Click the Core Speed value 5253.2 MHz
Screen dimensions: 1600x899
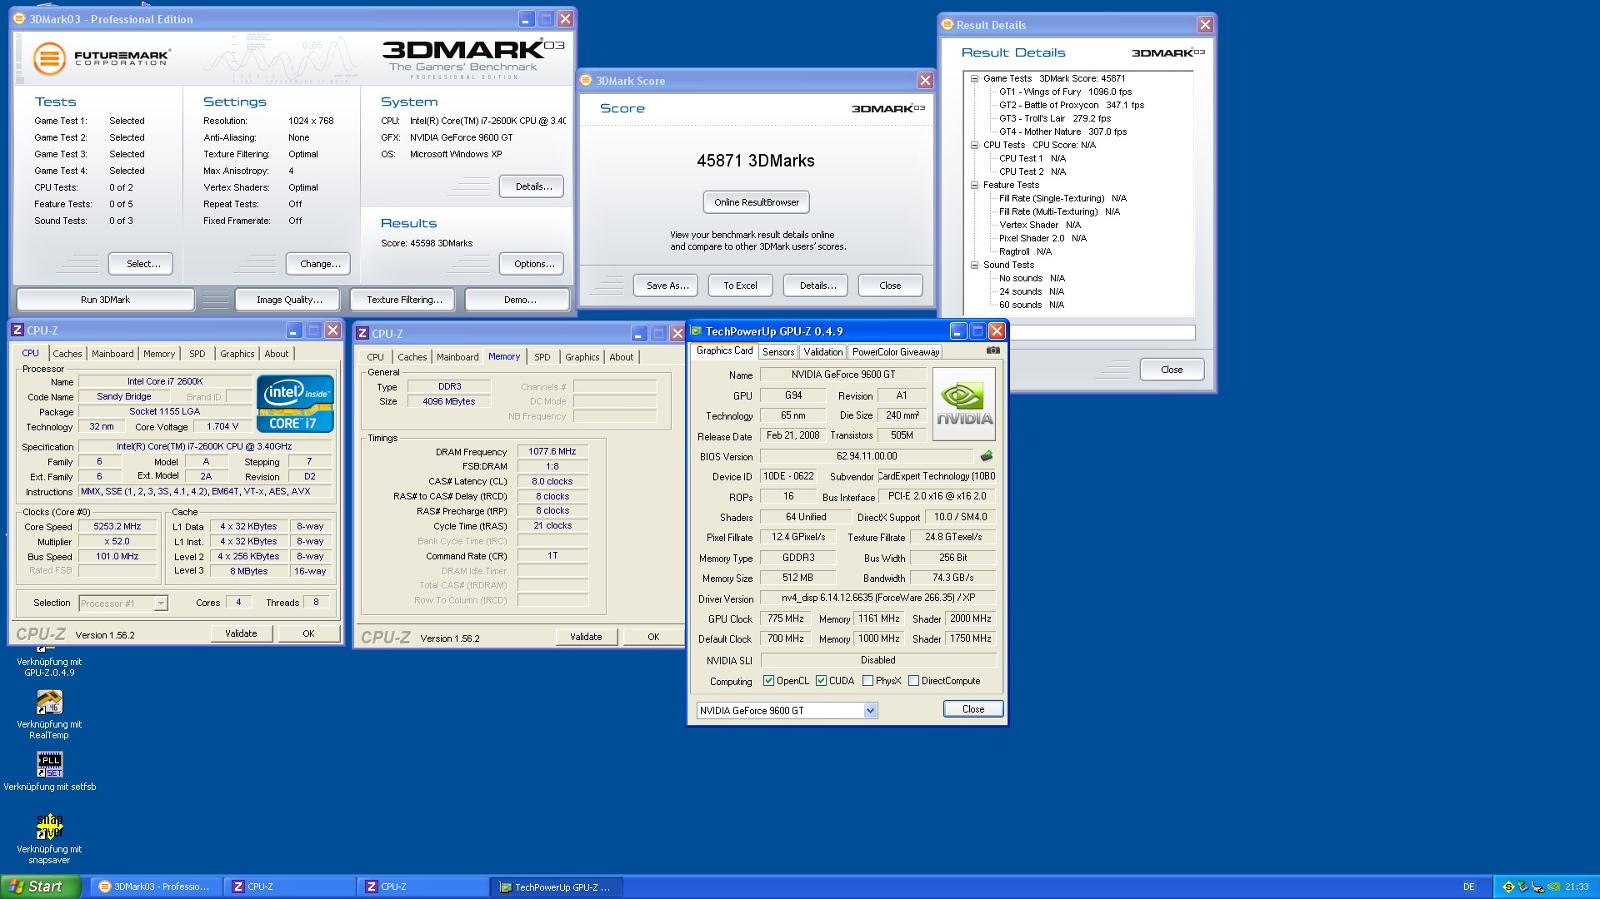click(117, 526)
